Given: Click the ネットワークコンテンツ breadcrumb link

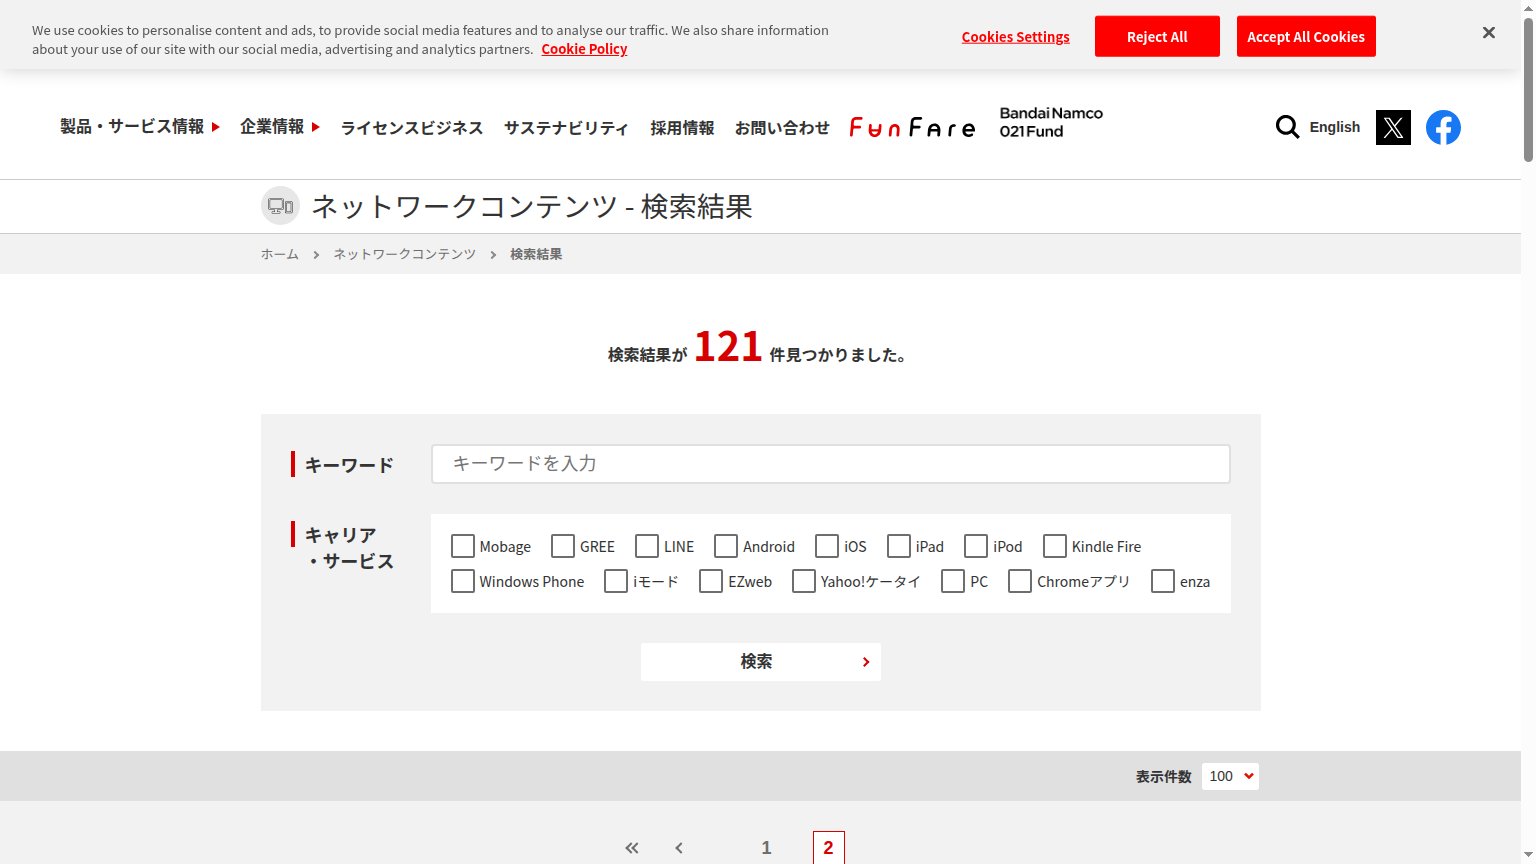Looking at the screenshot, I should [404, 254].
